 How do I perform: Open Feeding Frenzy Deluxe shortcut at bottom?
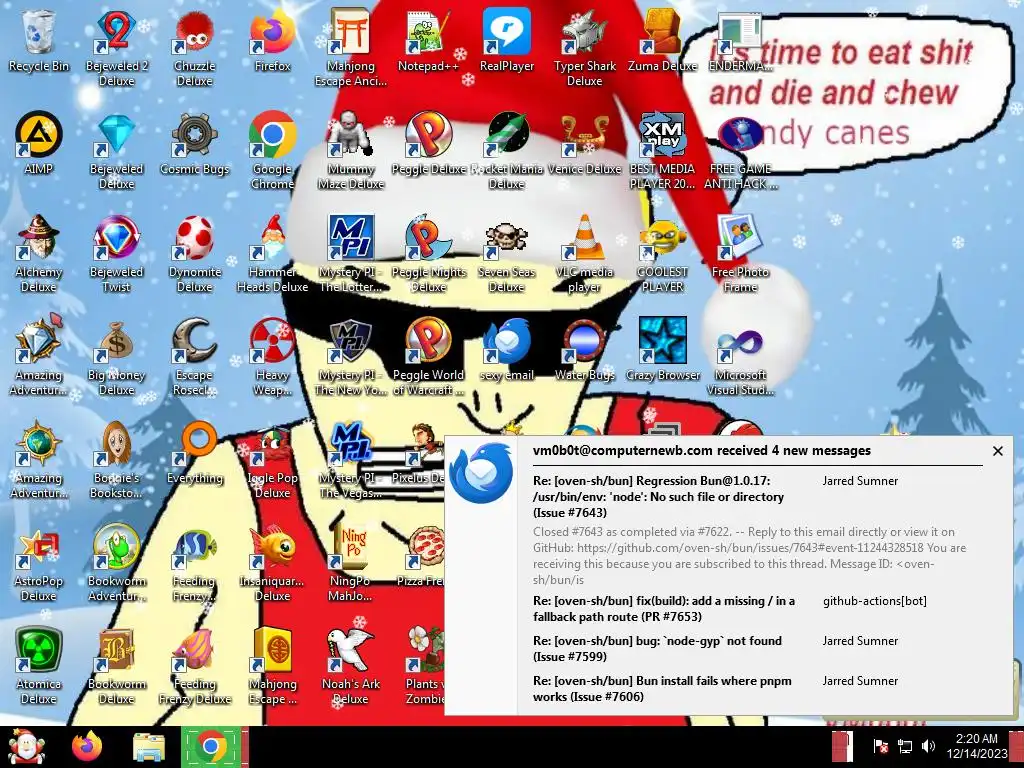195,666
